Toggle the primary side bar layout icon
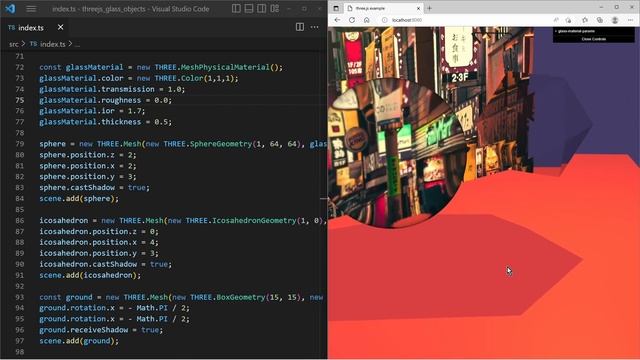The width and height of the screenshot is (640, 360). [236, 9]
